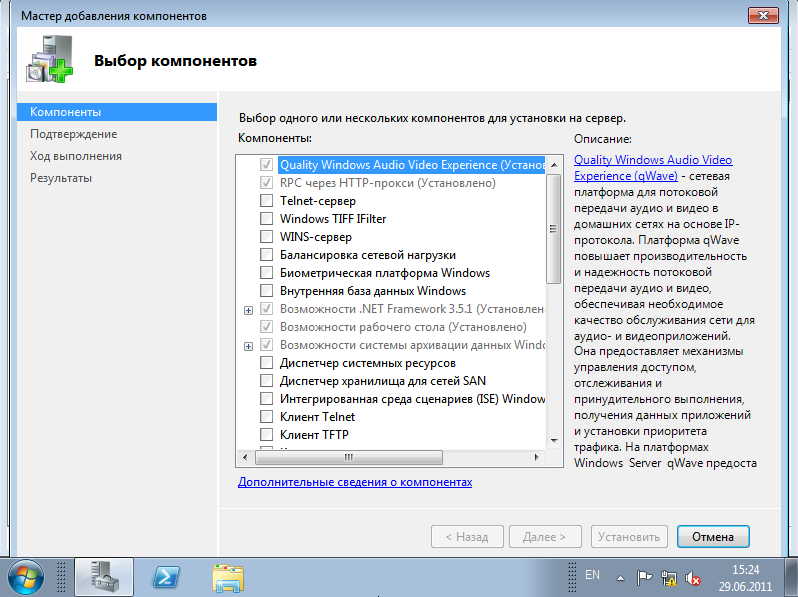This screenshot has height=597, width=798.
Task: Tick Биометрическая платформа Windows checkbox
Action: pyautogui.click(x=266, y=273)
